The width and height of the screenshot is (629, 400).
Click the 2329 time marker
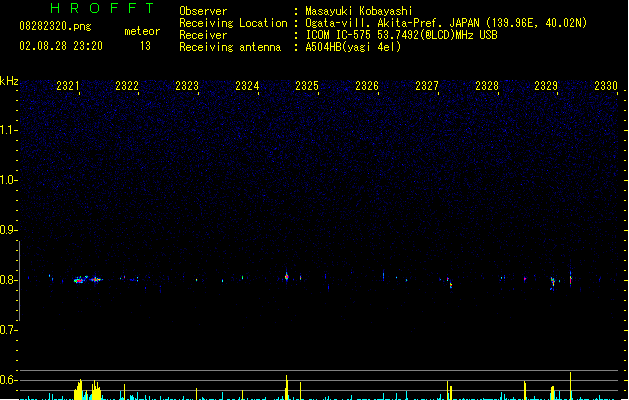(x=546, y=86)
